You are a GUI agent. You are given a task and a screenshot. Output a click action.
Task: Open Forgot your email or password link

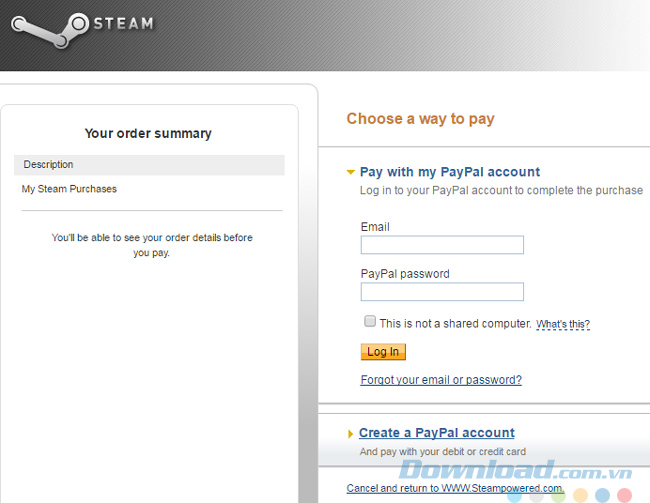441,380
